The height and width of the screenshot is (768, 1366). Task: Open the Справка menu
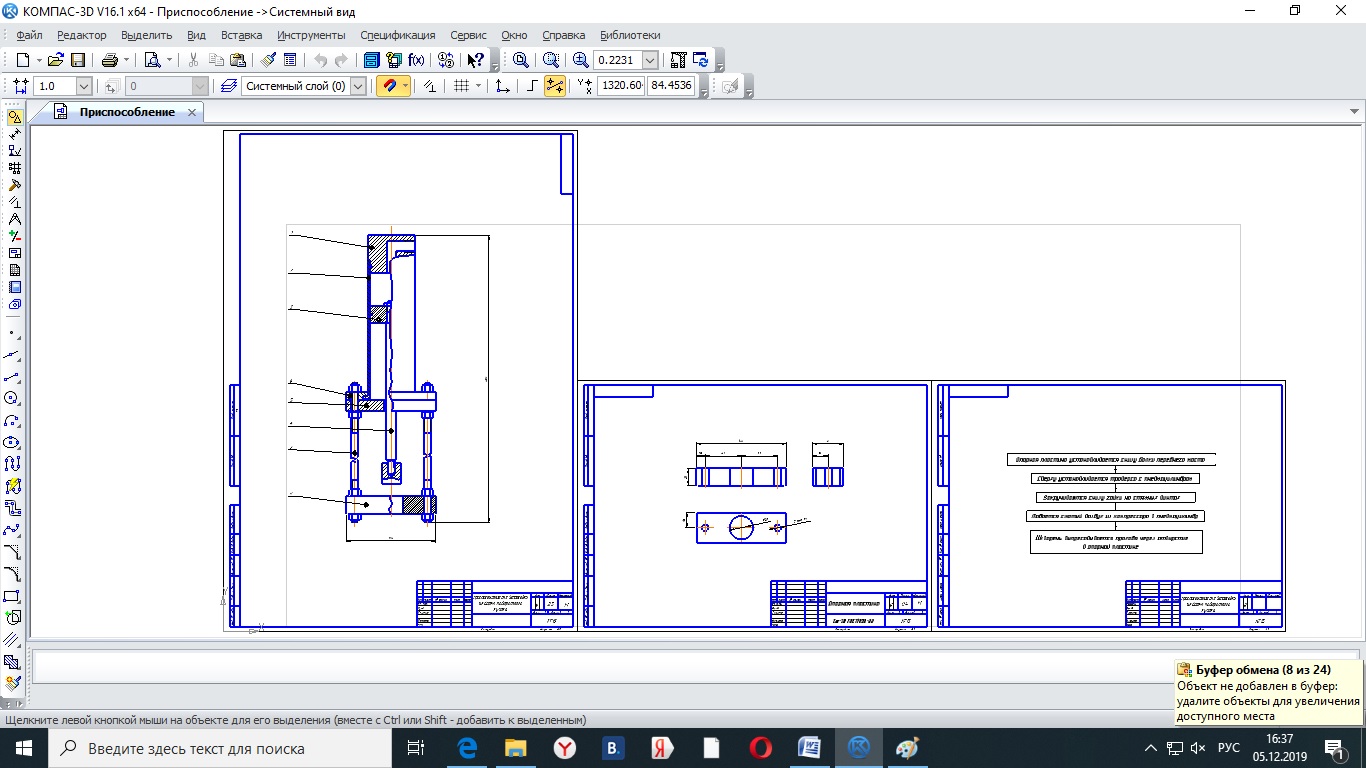pyautogui.click(x=564, y=35)
